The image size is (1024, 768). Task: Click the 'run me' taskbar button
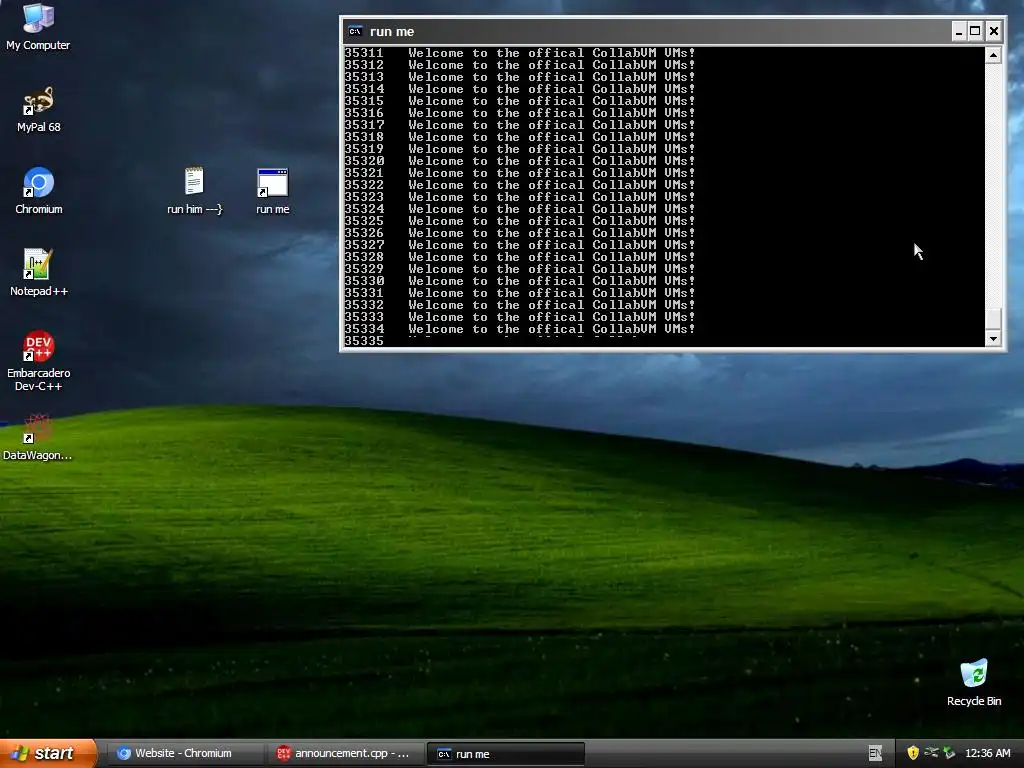click(x=505, y=754)
